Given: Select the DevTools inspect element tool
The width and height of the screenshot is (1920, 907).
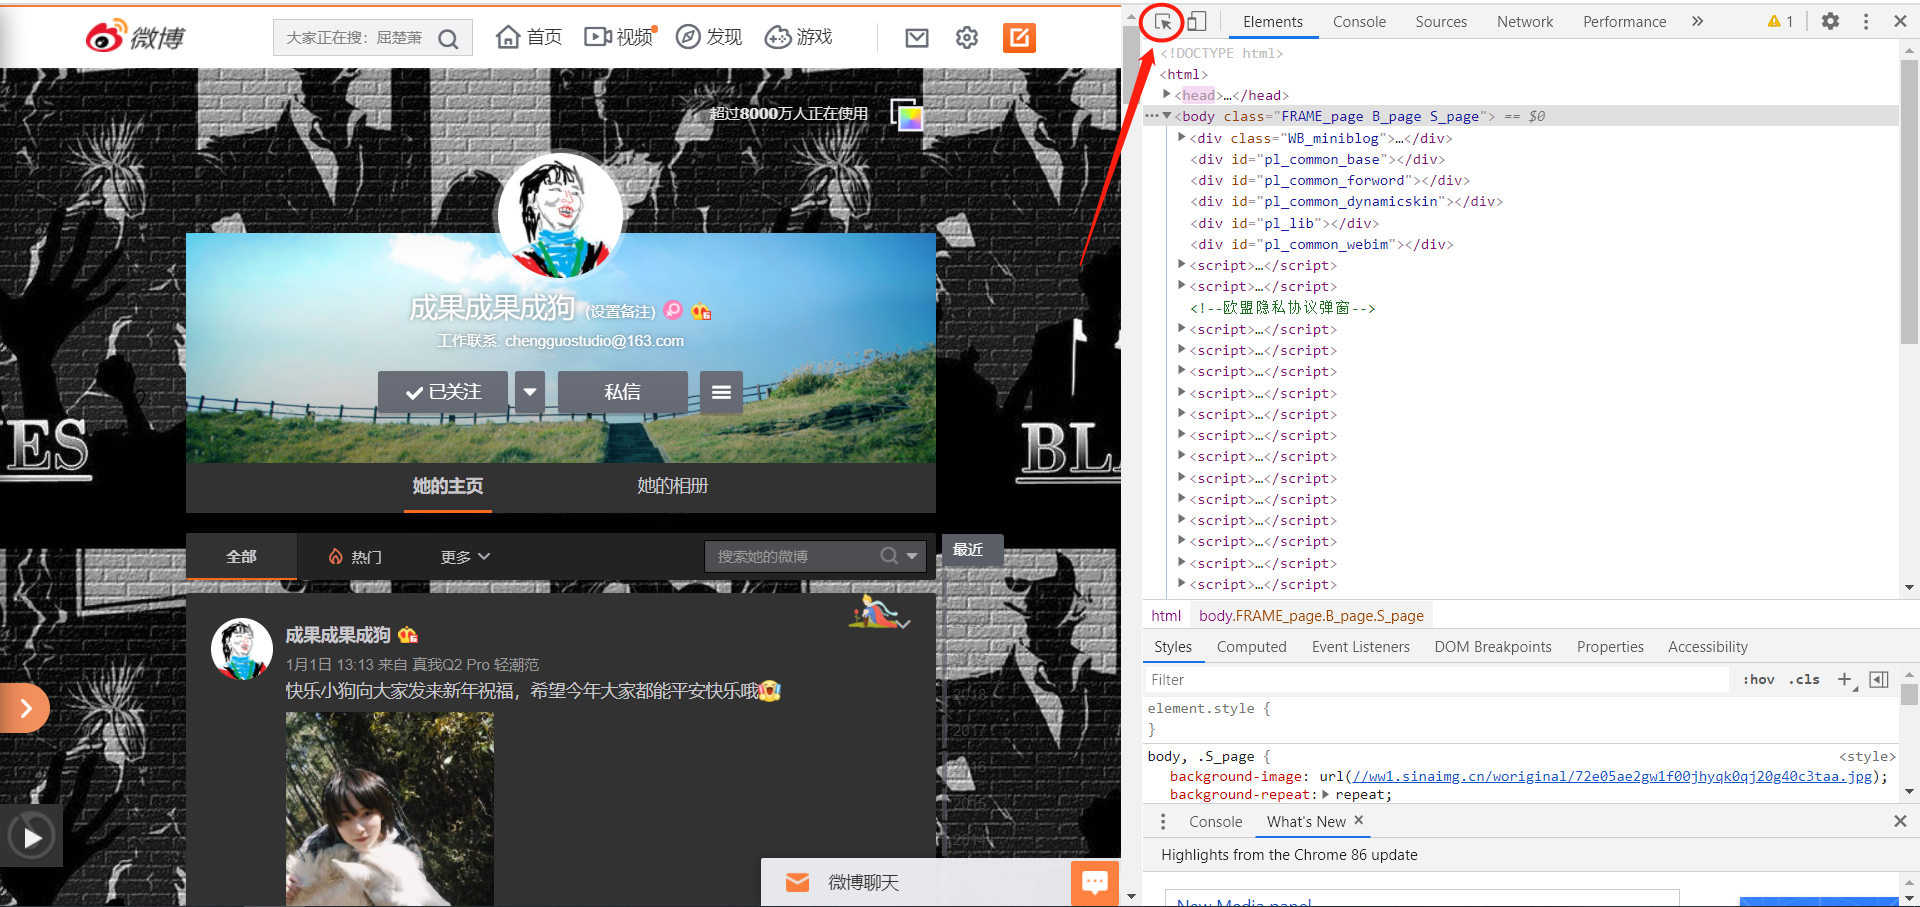Looking at the screenshot, I should click(1163, 21).
